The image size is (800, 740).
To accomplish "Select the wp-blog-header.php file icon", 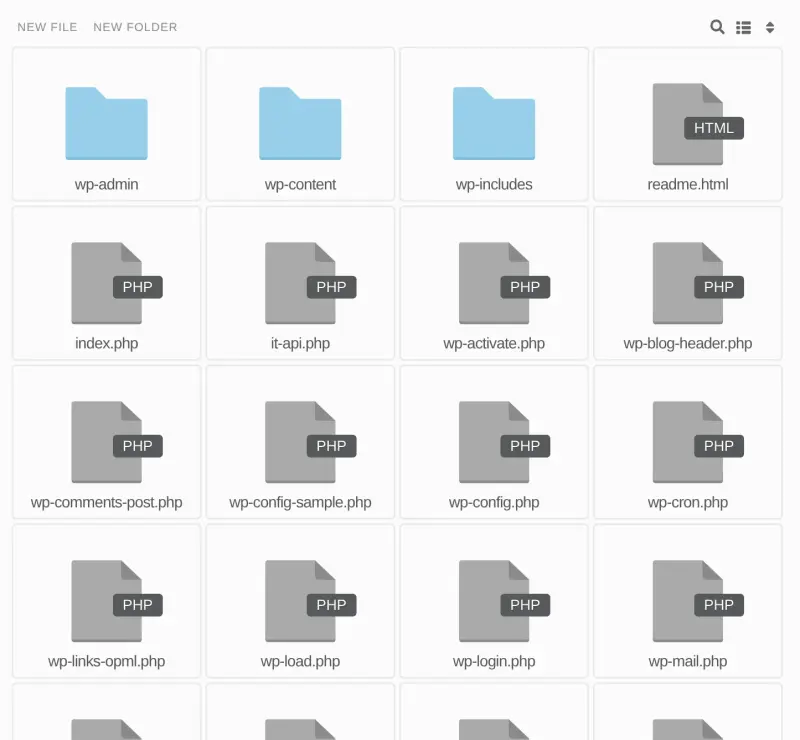I will tap(697, 283).
